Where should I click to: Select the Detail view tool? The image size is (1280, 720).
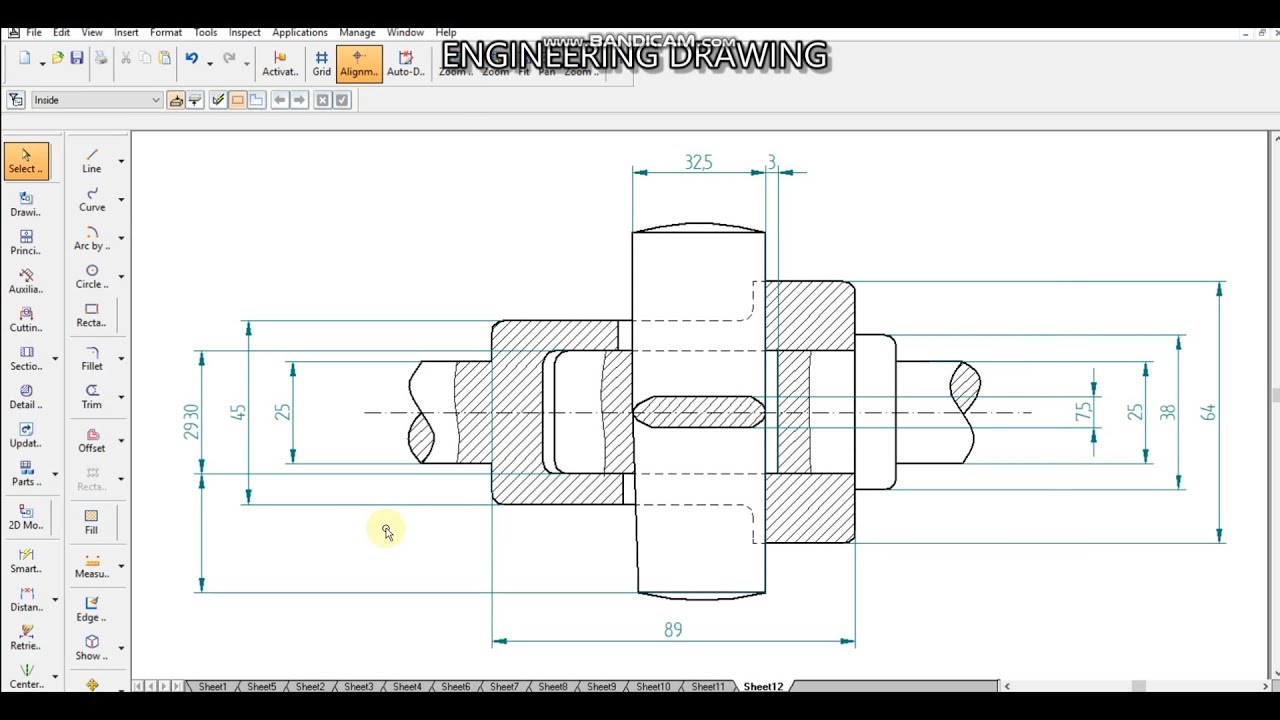pos(26,397)
